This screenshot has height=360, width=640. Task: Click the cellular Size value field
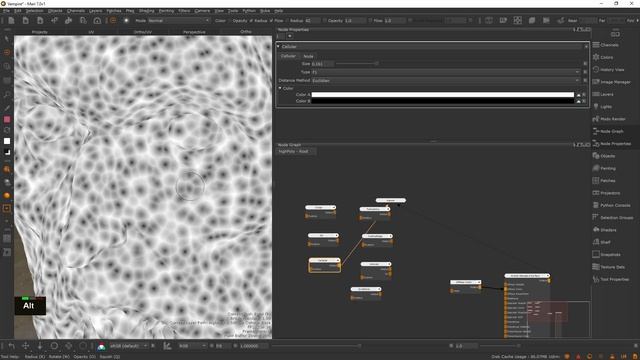(322, 64)
